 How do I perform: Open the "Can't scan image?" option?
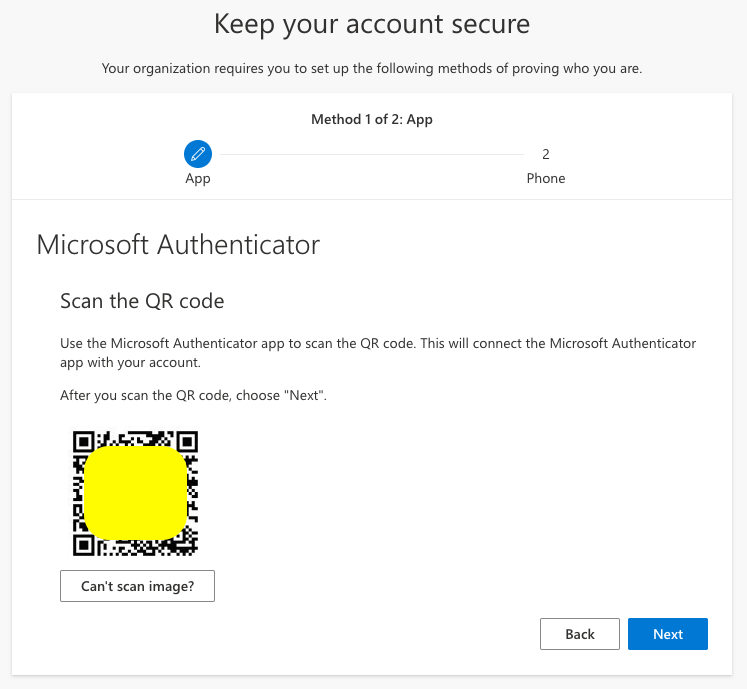click(x=137, y=586)
